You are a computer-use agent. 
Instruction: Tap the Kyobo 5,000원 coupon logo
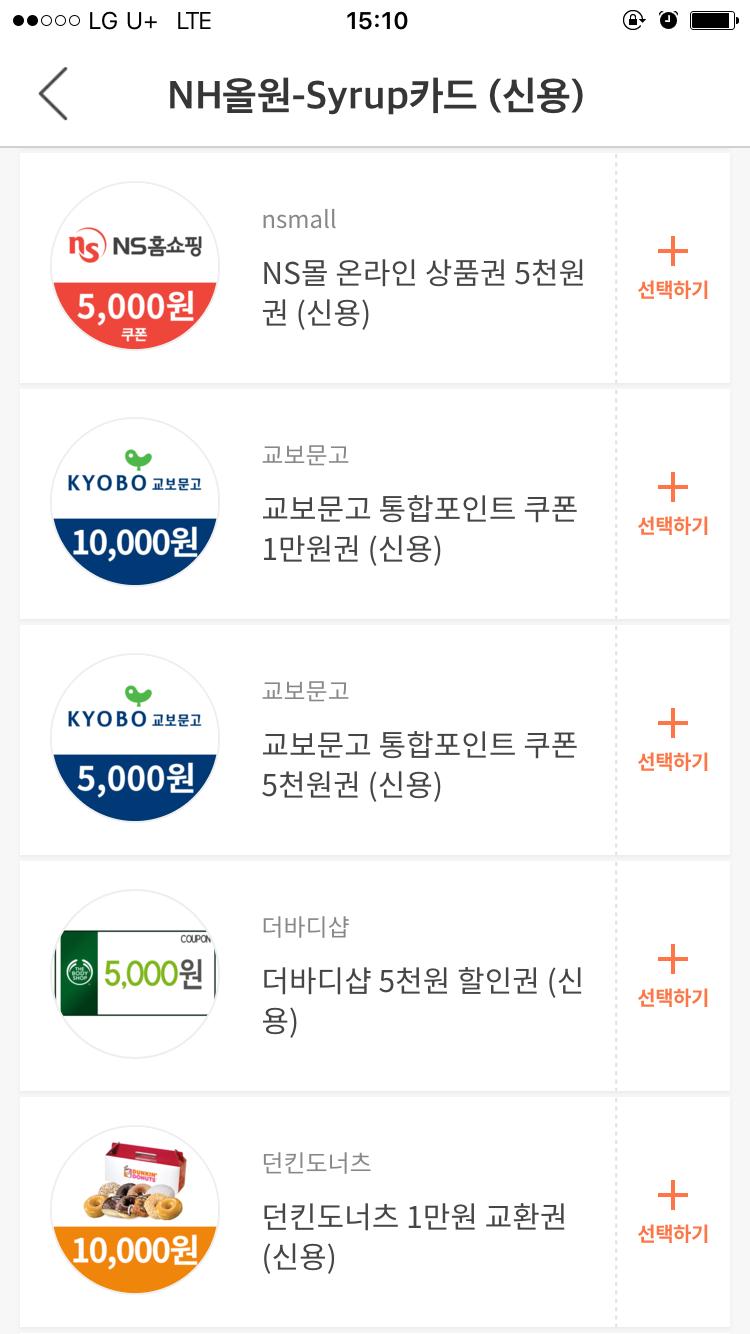(x=135, y=739)
